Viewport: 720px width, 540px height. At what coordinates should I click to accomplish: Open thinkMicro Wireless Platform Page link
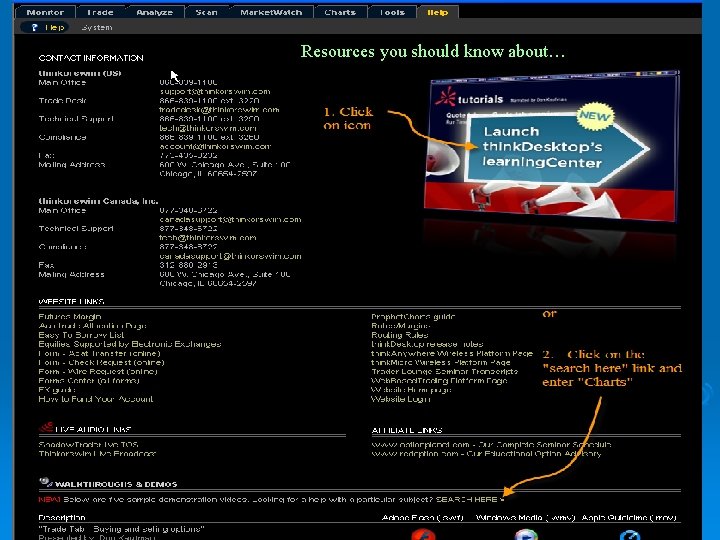coord(441,362)
